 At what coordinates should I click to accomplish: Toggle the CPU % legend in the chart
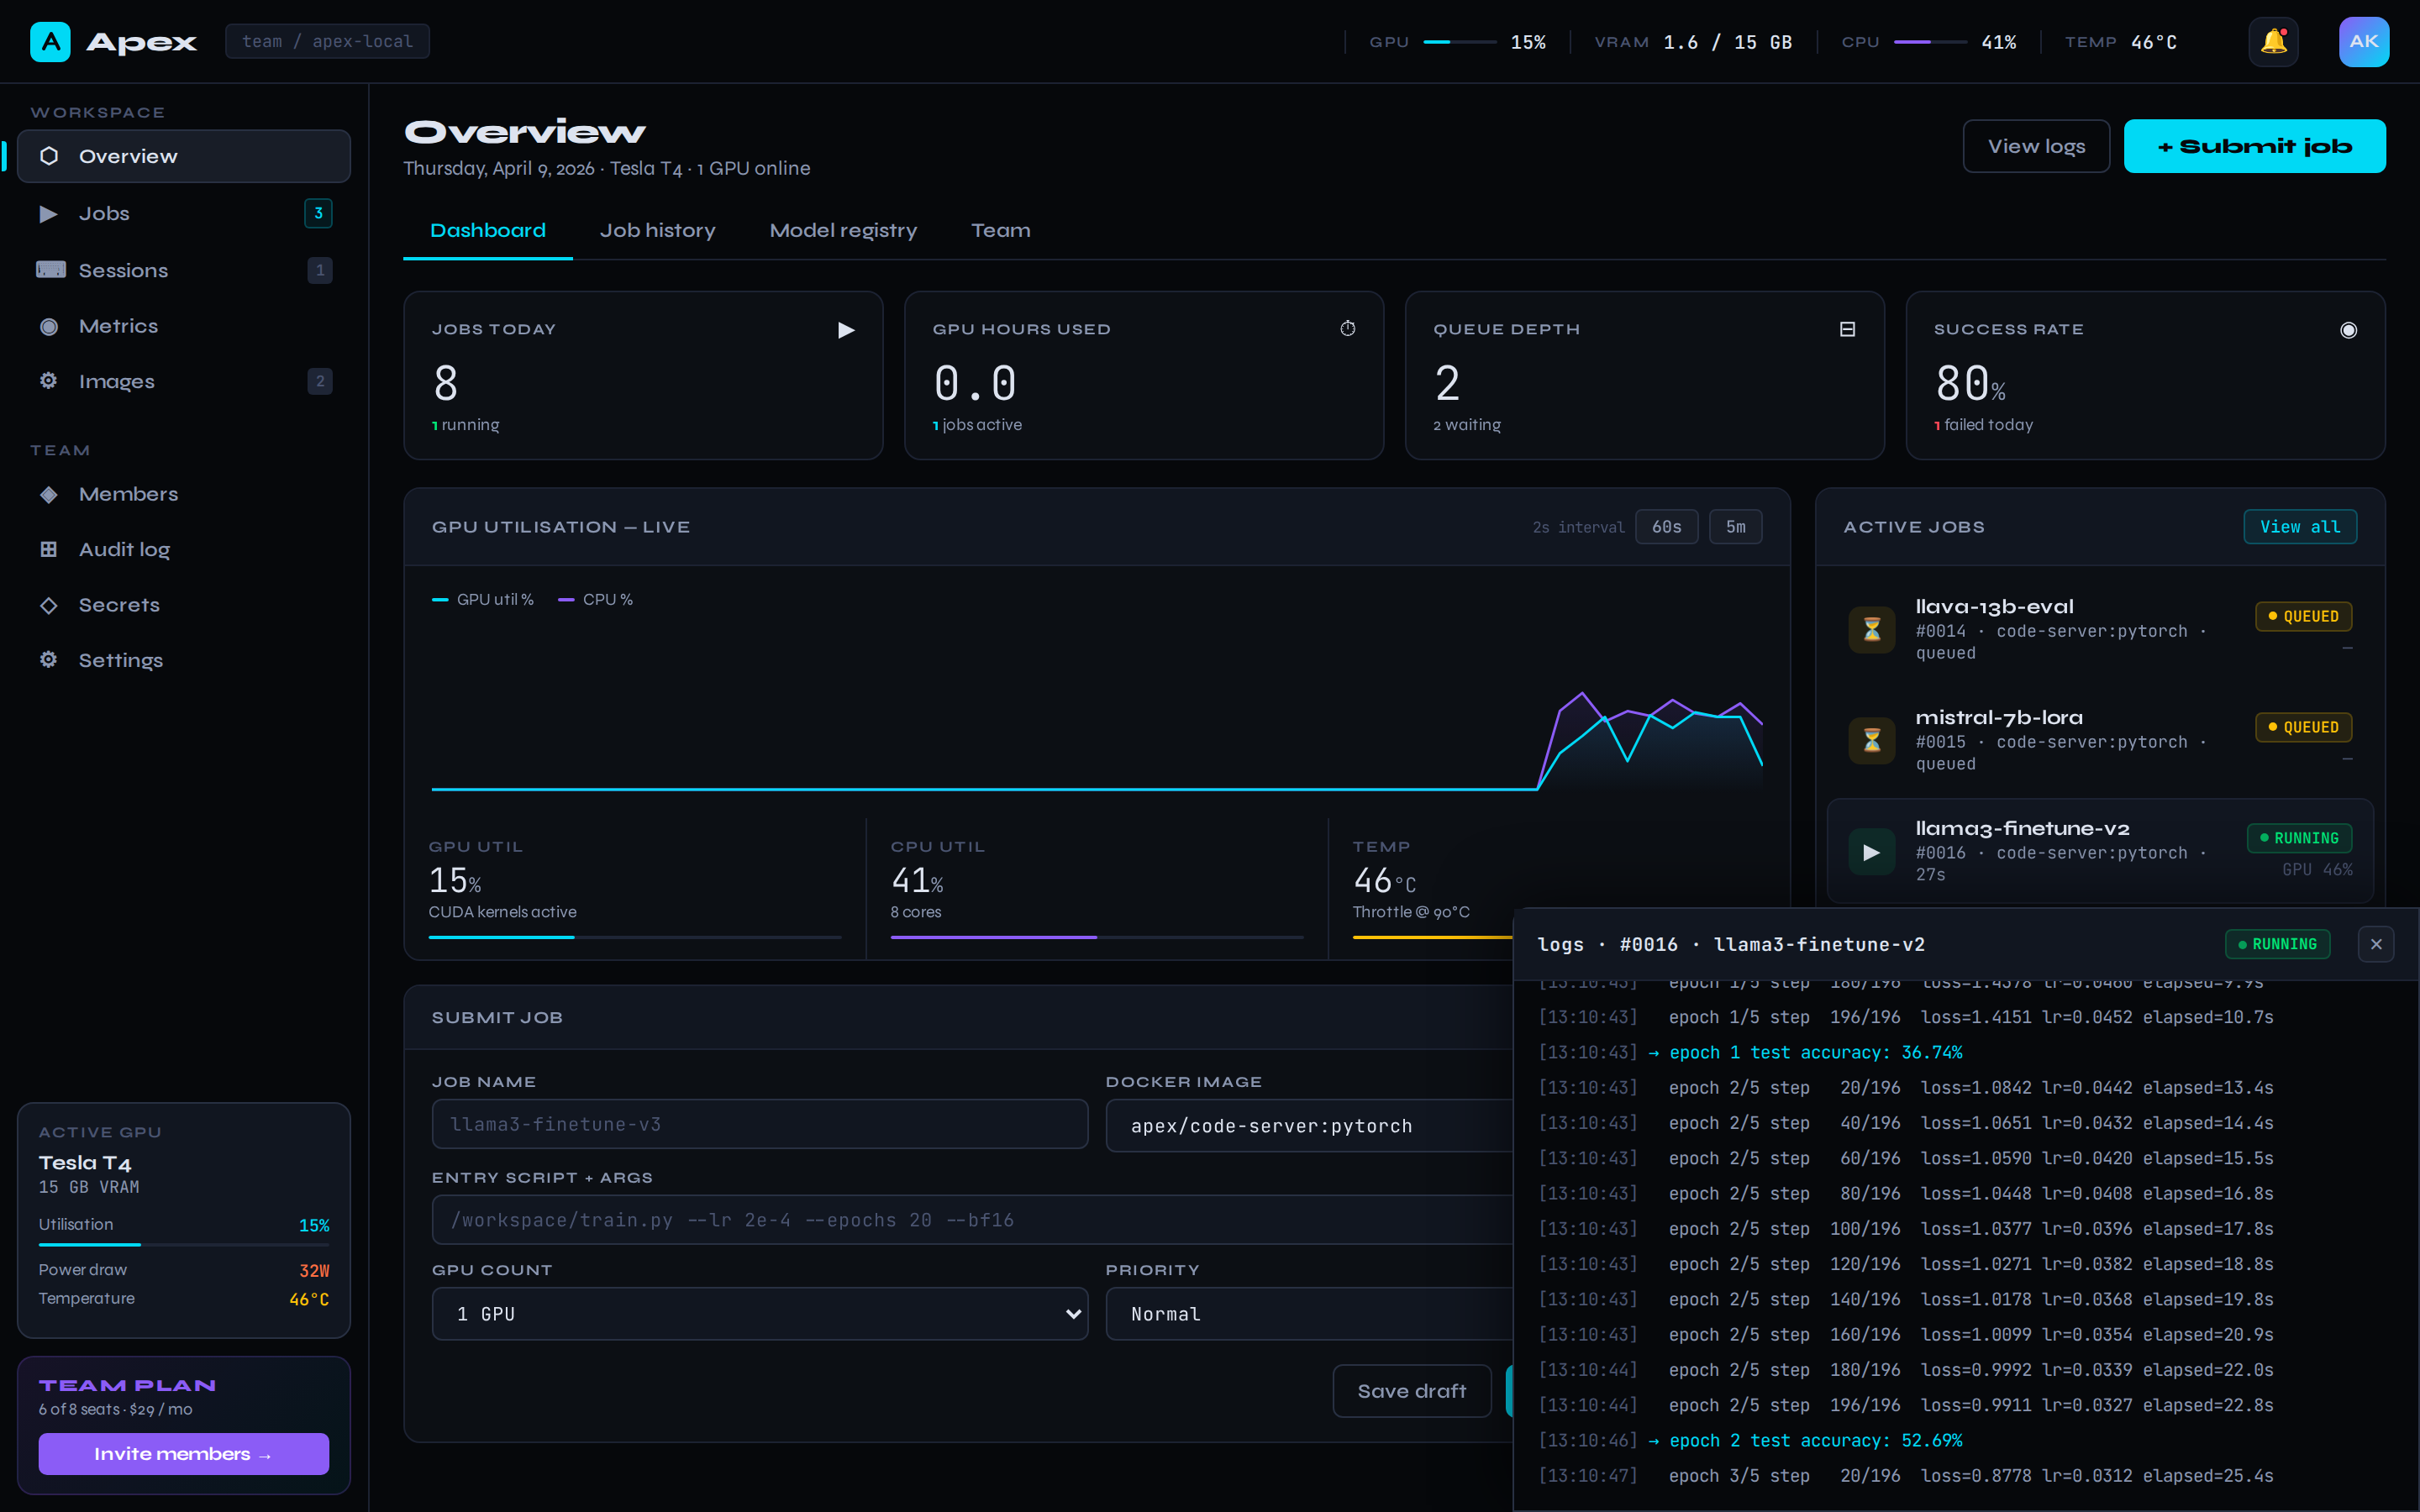tap(596, 599)
